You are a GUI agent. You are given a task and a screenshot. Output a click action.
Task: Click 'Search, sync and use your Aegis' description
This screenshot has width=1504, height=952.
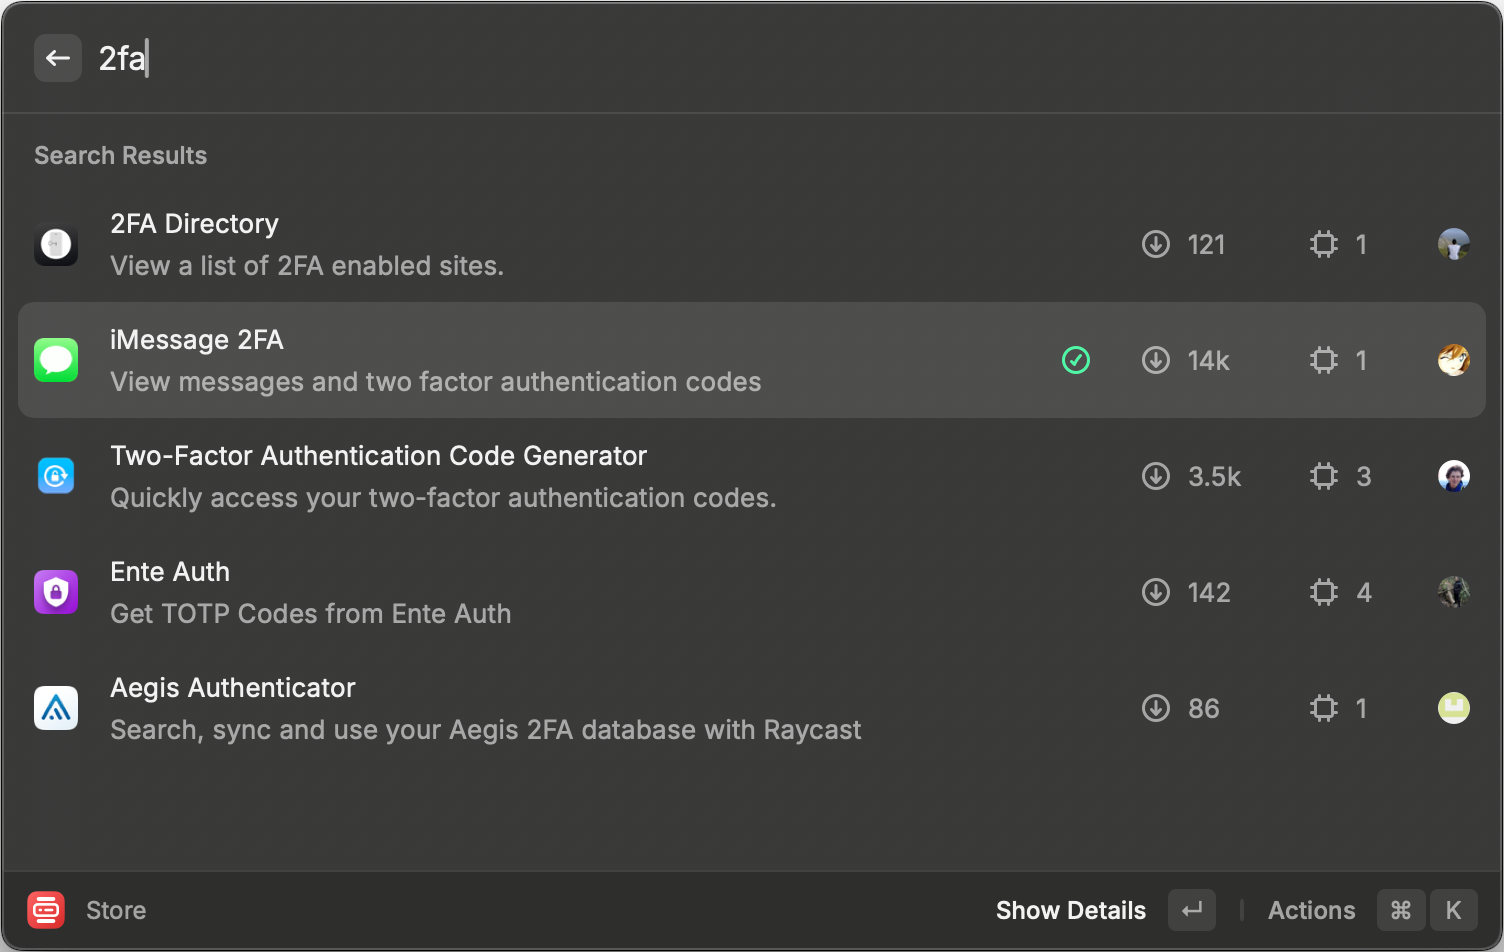[x=486, y=730]
